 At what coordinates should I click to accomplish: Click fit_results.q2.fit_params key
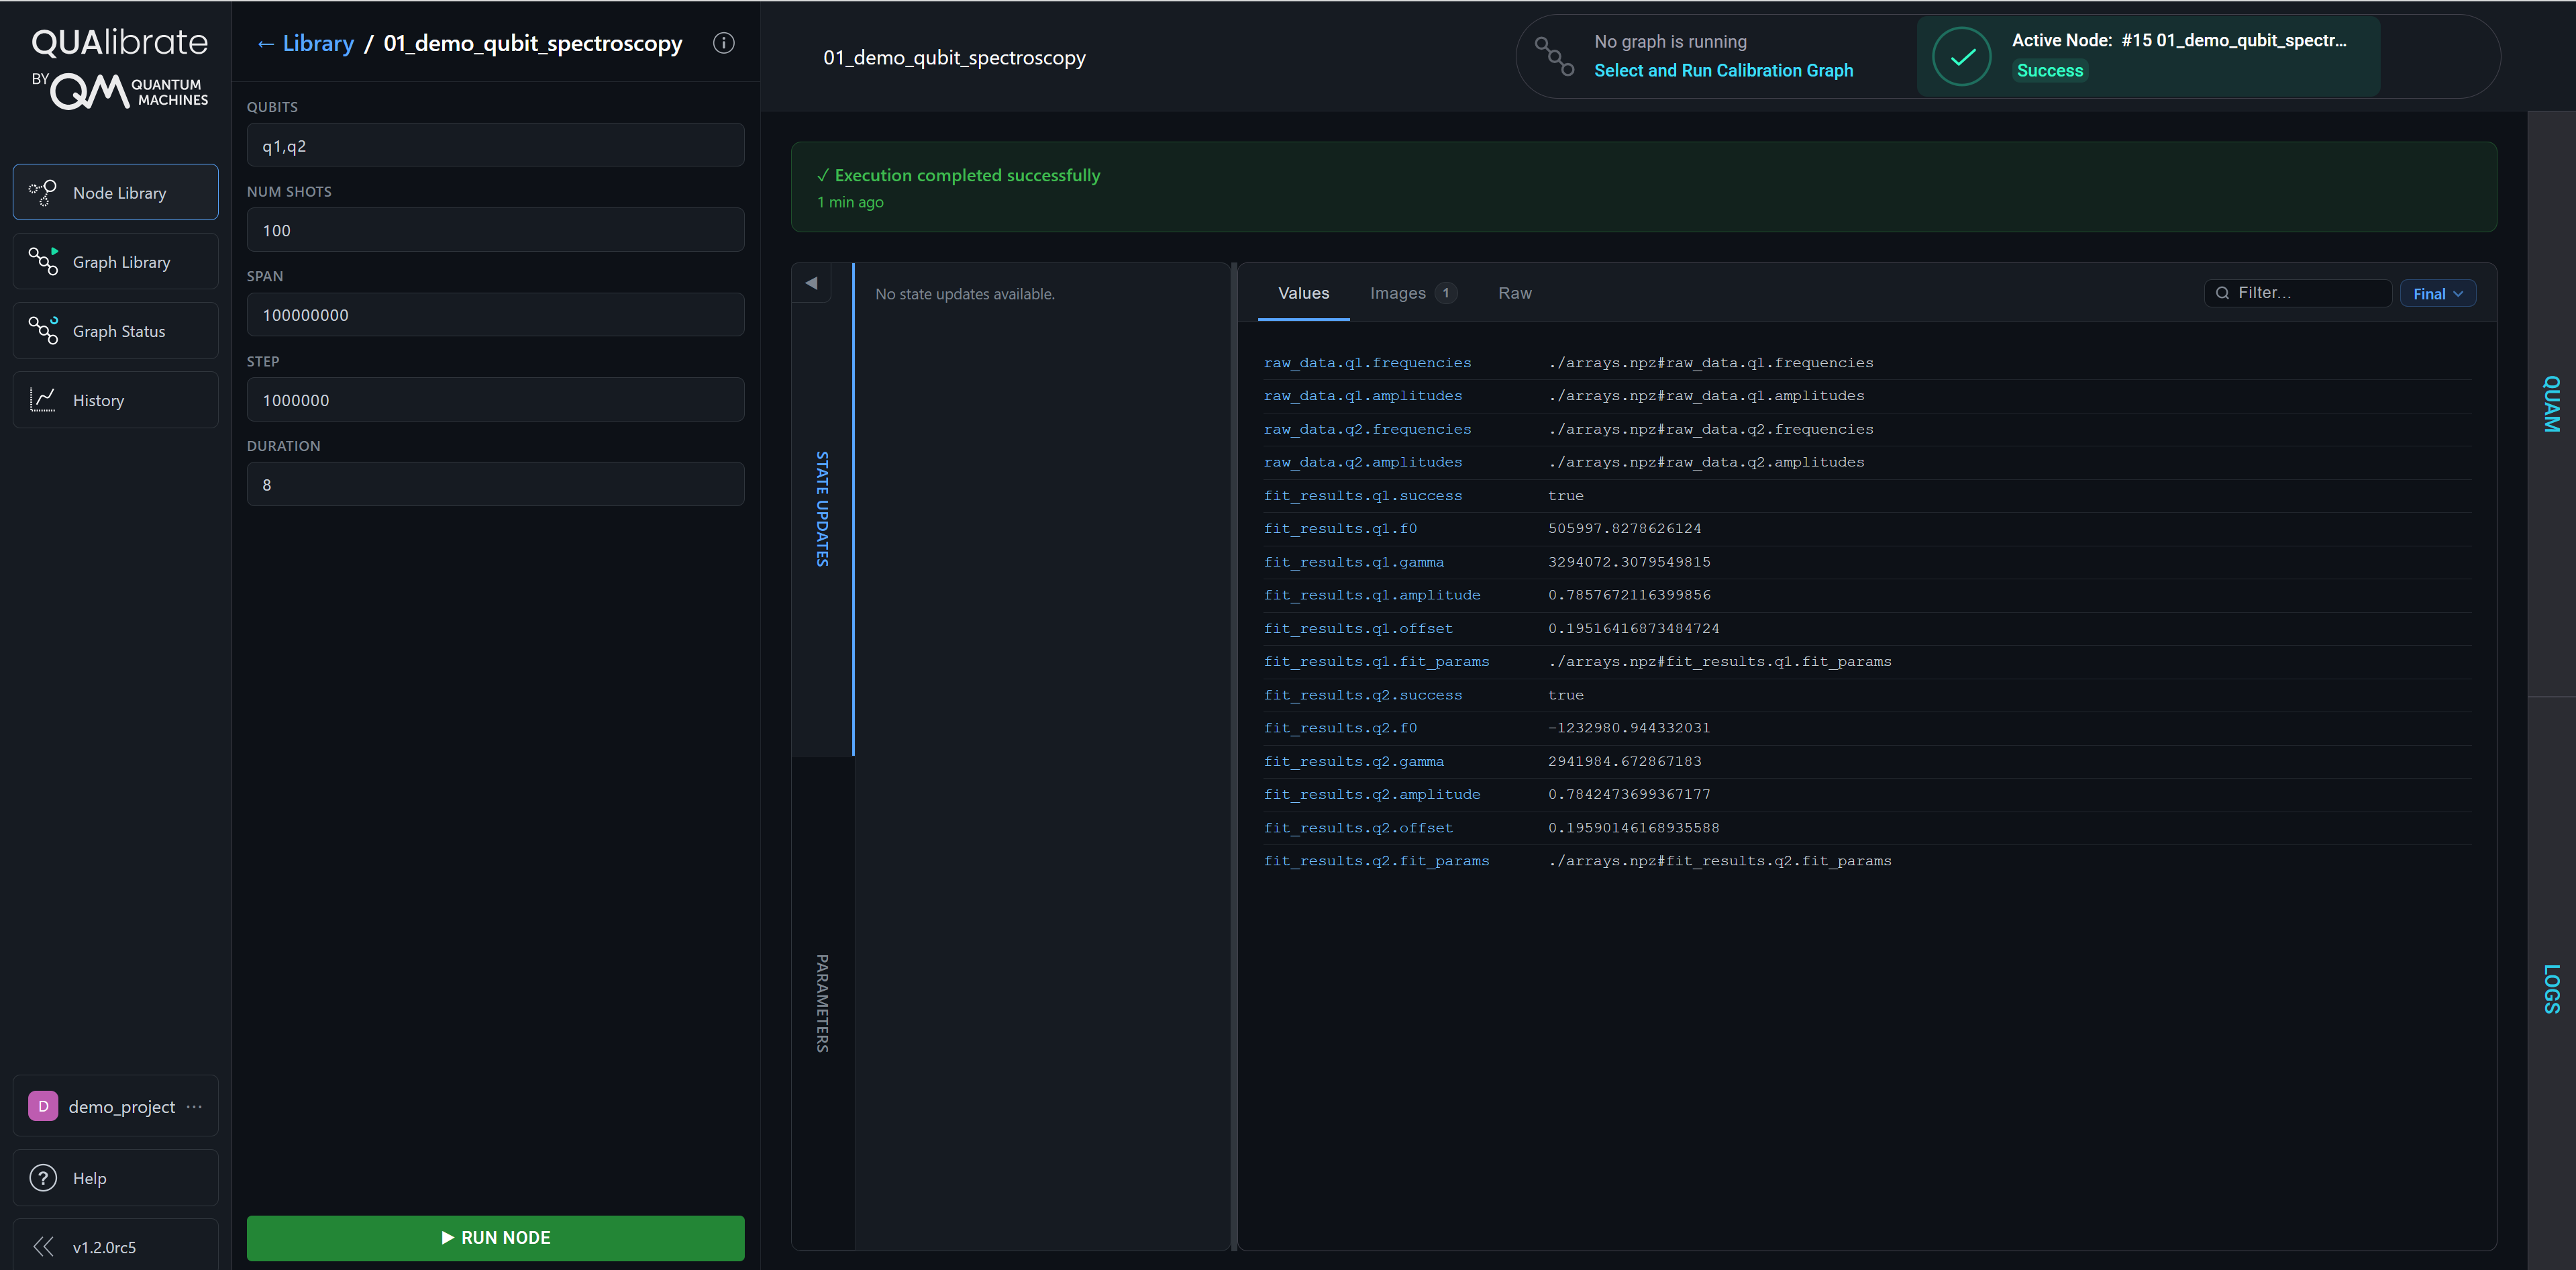click(x=1376, y=861)
